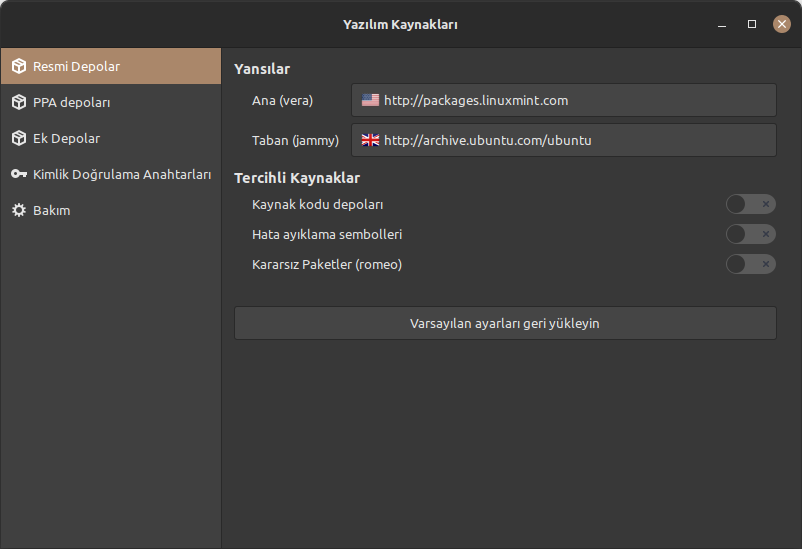Toggle Hata ayıklama sembolleri on
This screenshot has width=802, height=549.
tap(750, 235)
